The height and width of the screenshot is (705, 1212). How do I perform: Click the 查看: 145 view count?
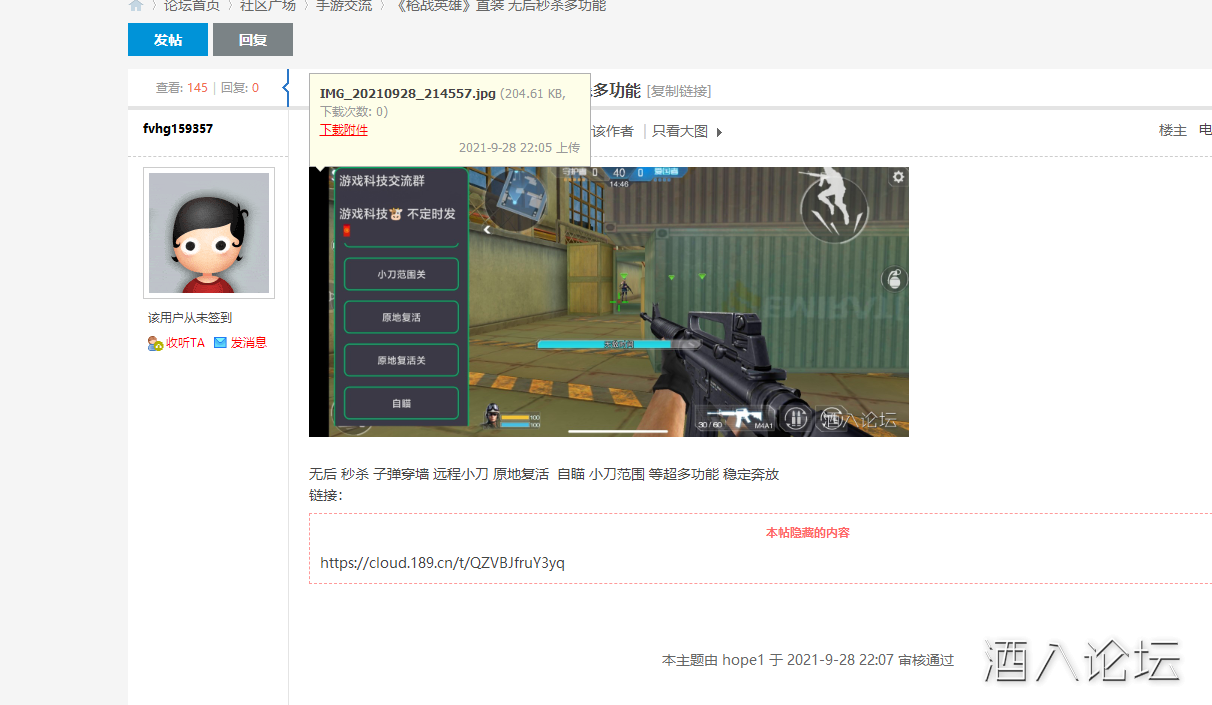pyautogui.click(x=182, y=88)
